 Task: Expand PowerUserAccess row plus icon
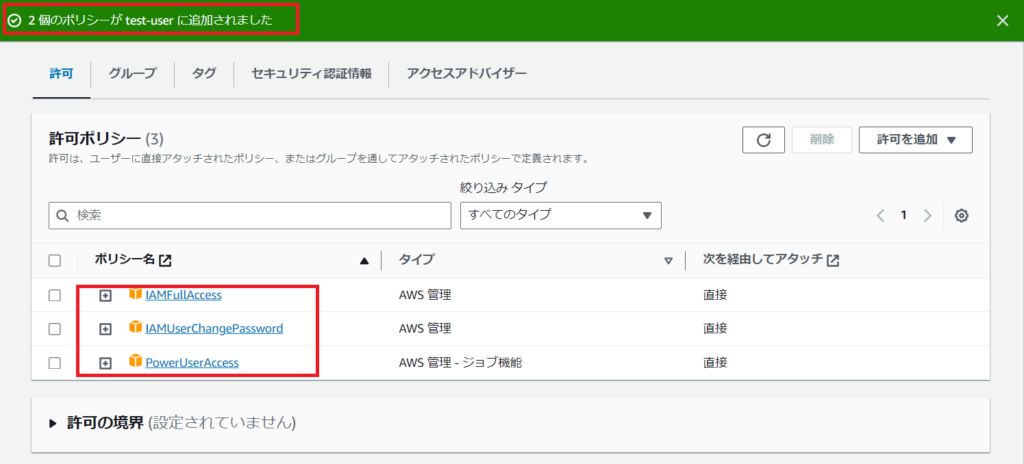105,363
